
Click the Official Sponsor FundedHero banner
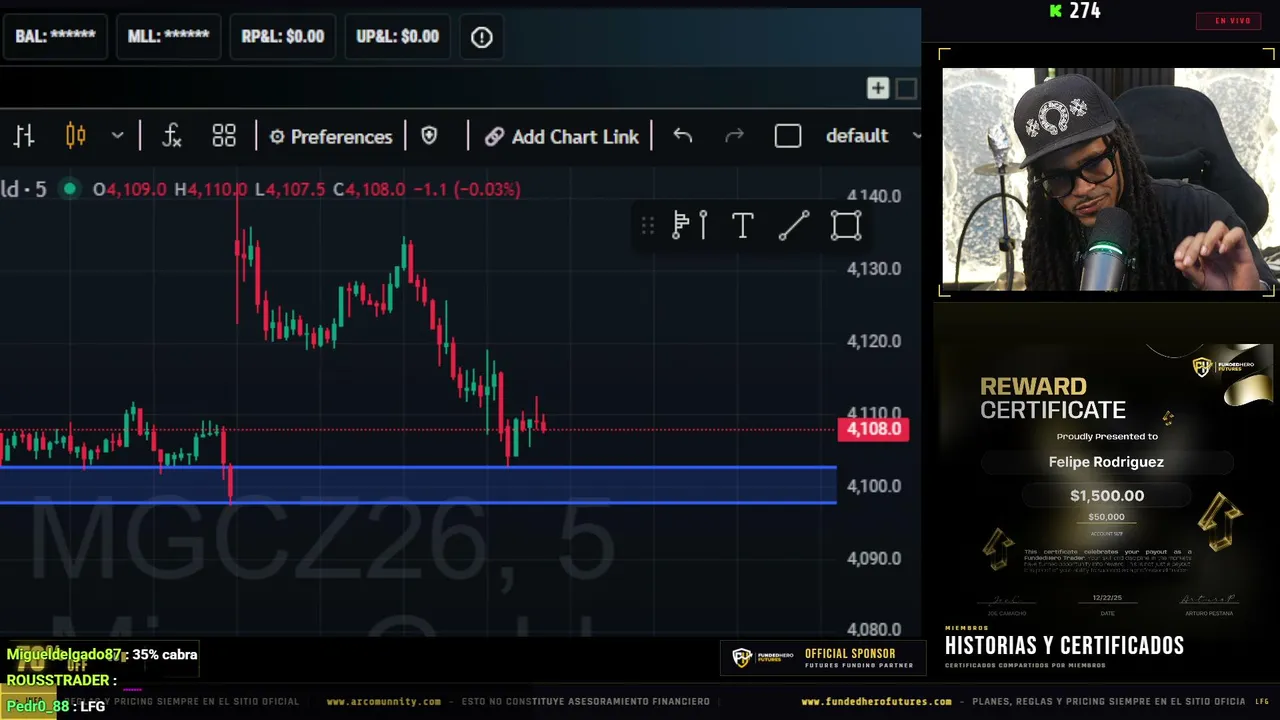pyautogui.click(x=823, y=658)
